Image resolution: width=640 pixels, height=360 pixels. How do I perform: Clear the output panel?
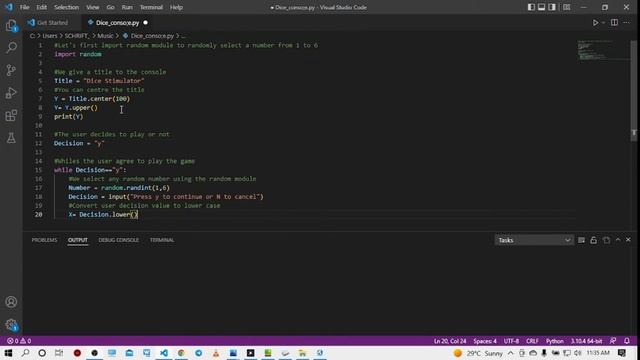(x=581, y=240)
